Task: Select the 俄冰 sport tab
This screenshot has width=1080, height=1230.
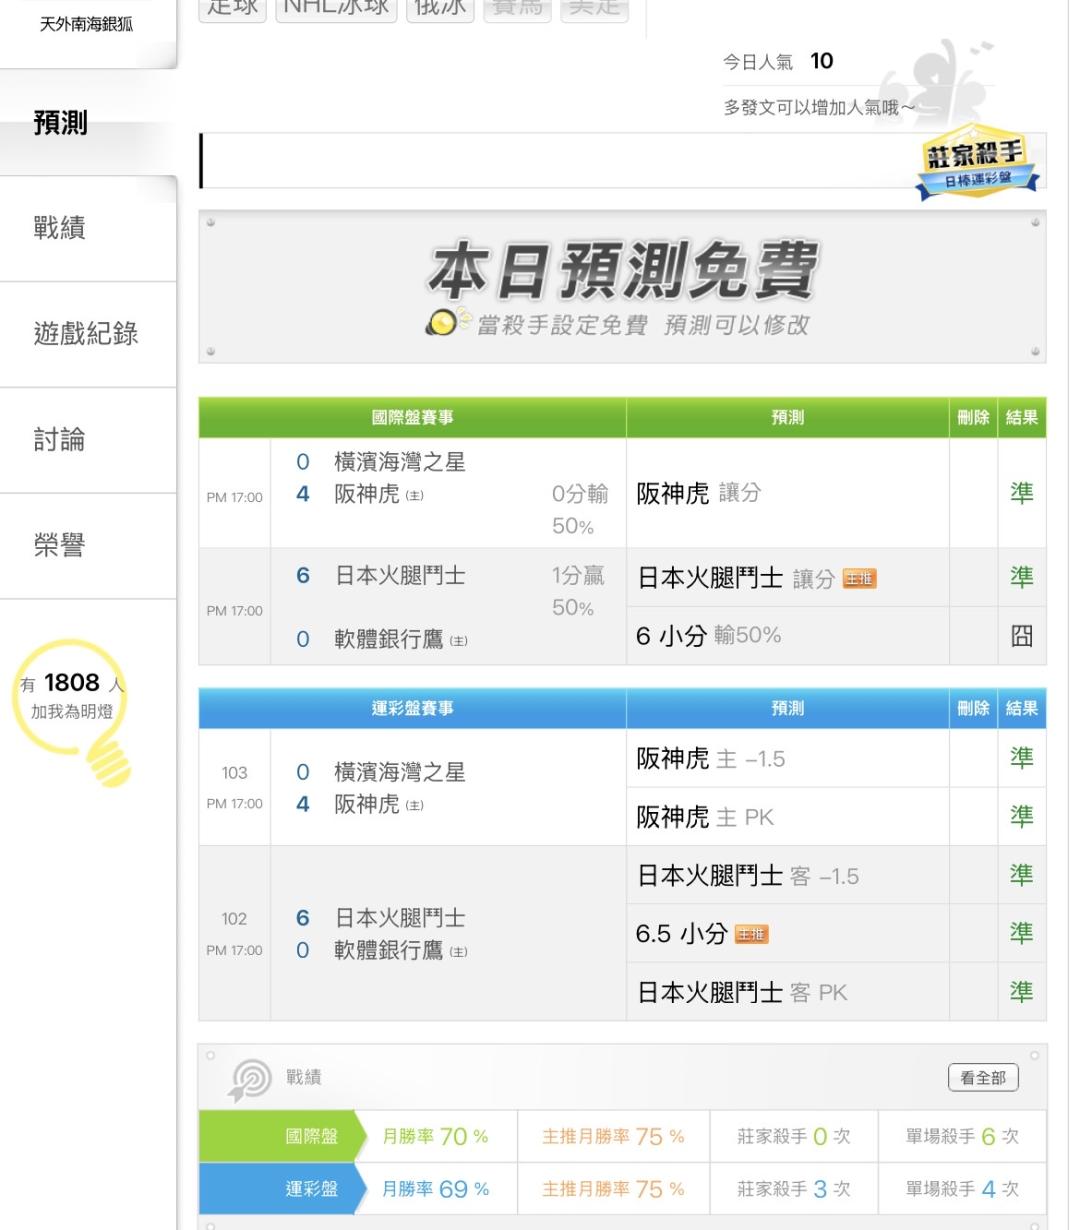Action: pos(440,9)
